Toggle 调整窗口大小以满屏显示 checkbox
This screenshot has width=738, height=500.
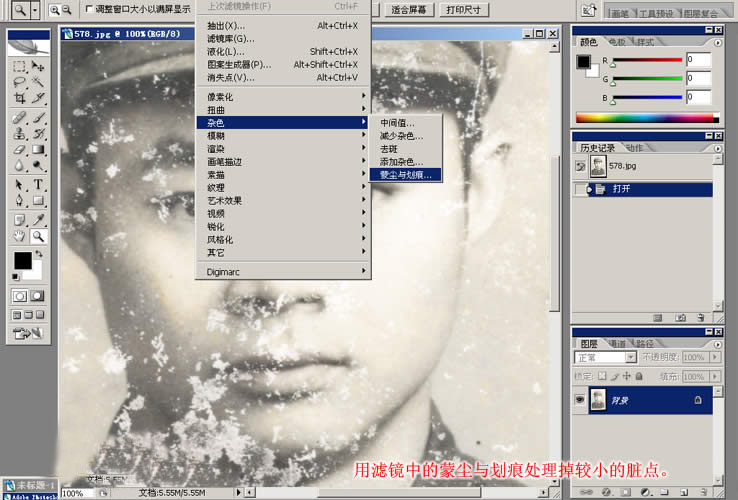(x=87, y=9)
